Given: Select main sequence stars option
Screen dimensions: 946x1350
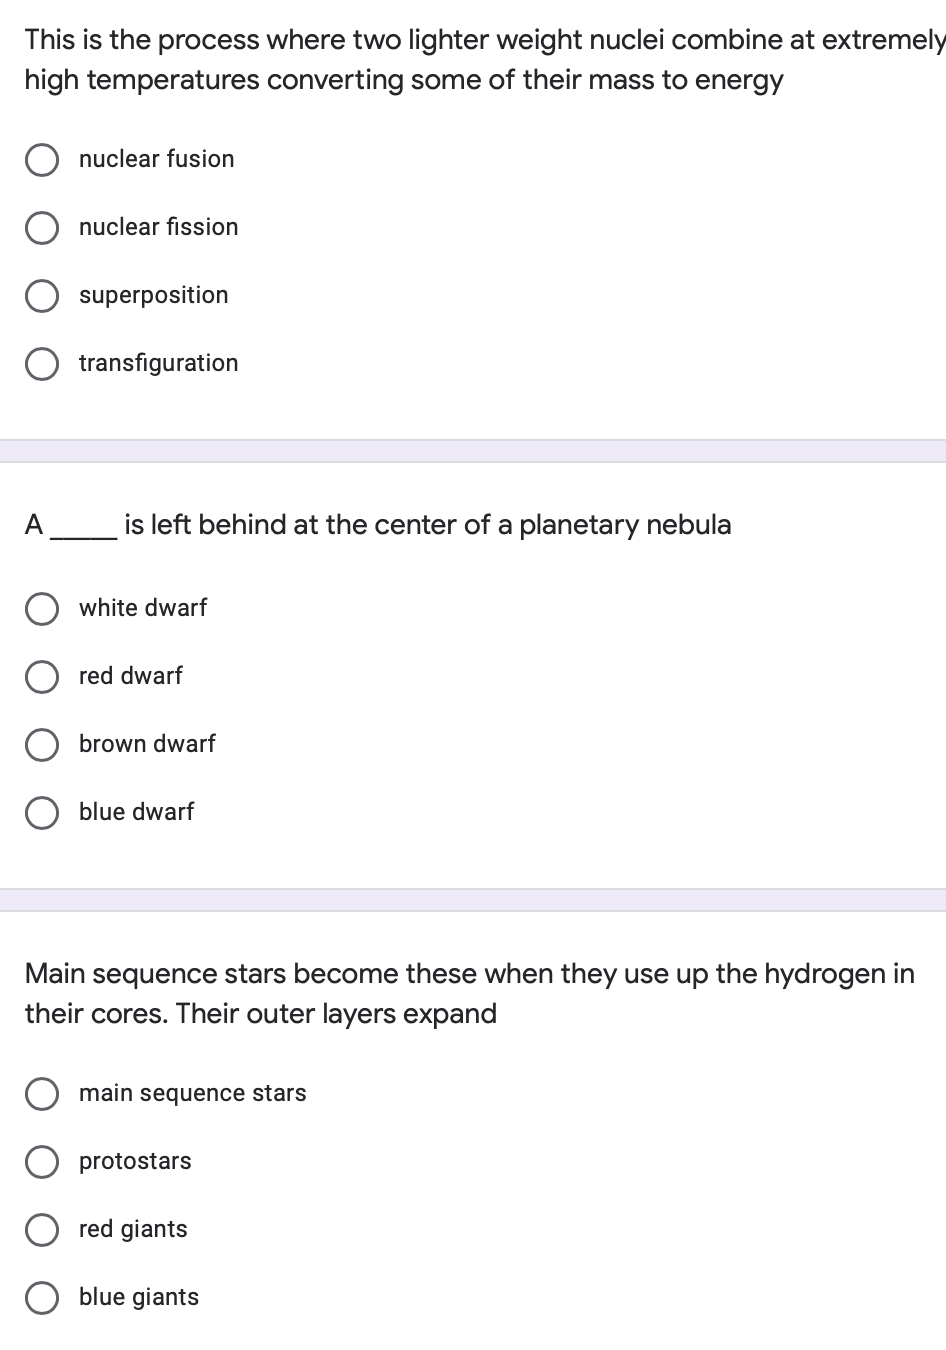Looking at the screenshot, I should [41, 1094].
